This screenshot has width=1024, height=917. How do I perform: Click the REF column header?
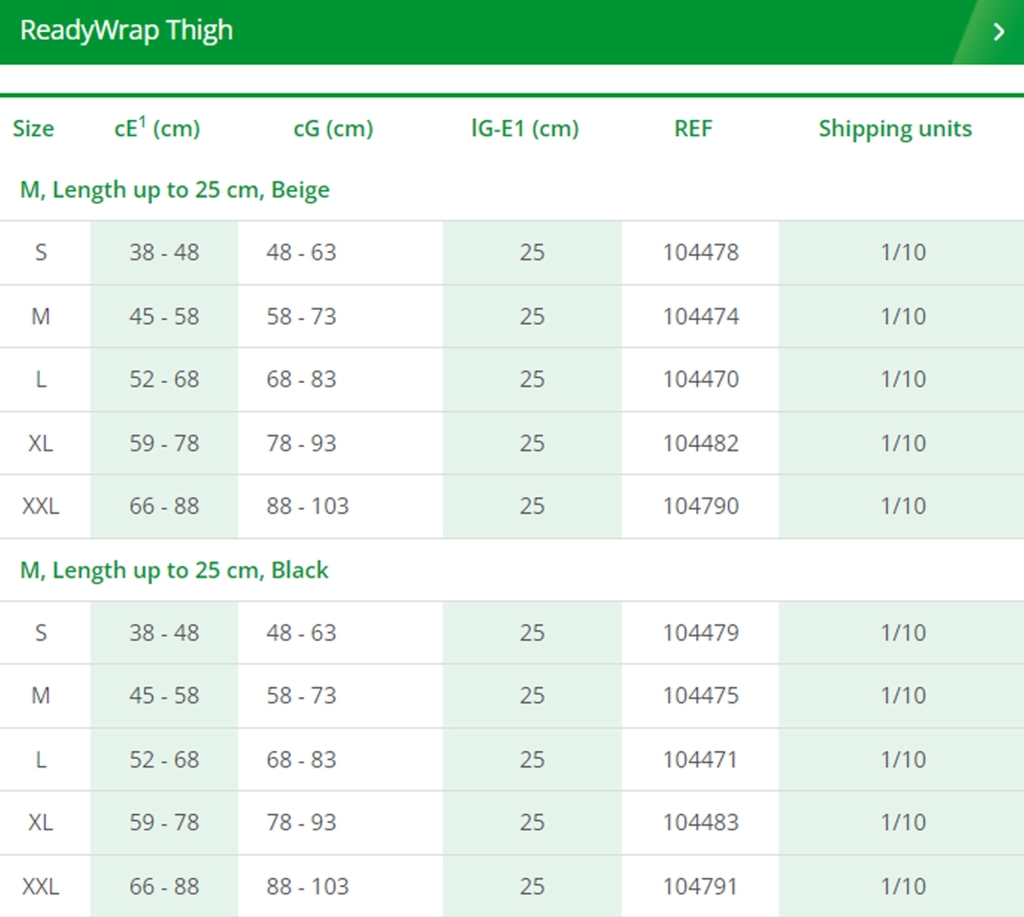coord(693,129)
